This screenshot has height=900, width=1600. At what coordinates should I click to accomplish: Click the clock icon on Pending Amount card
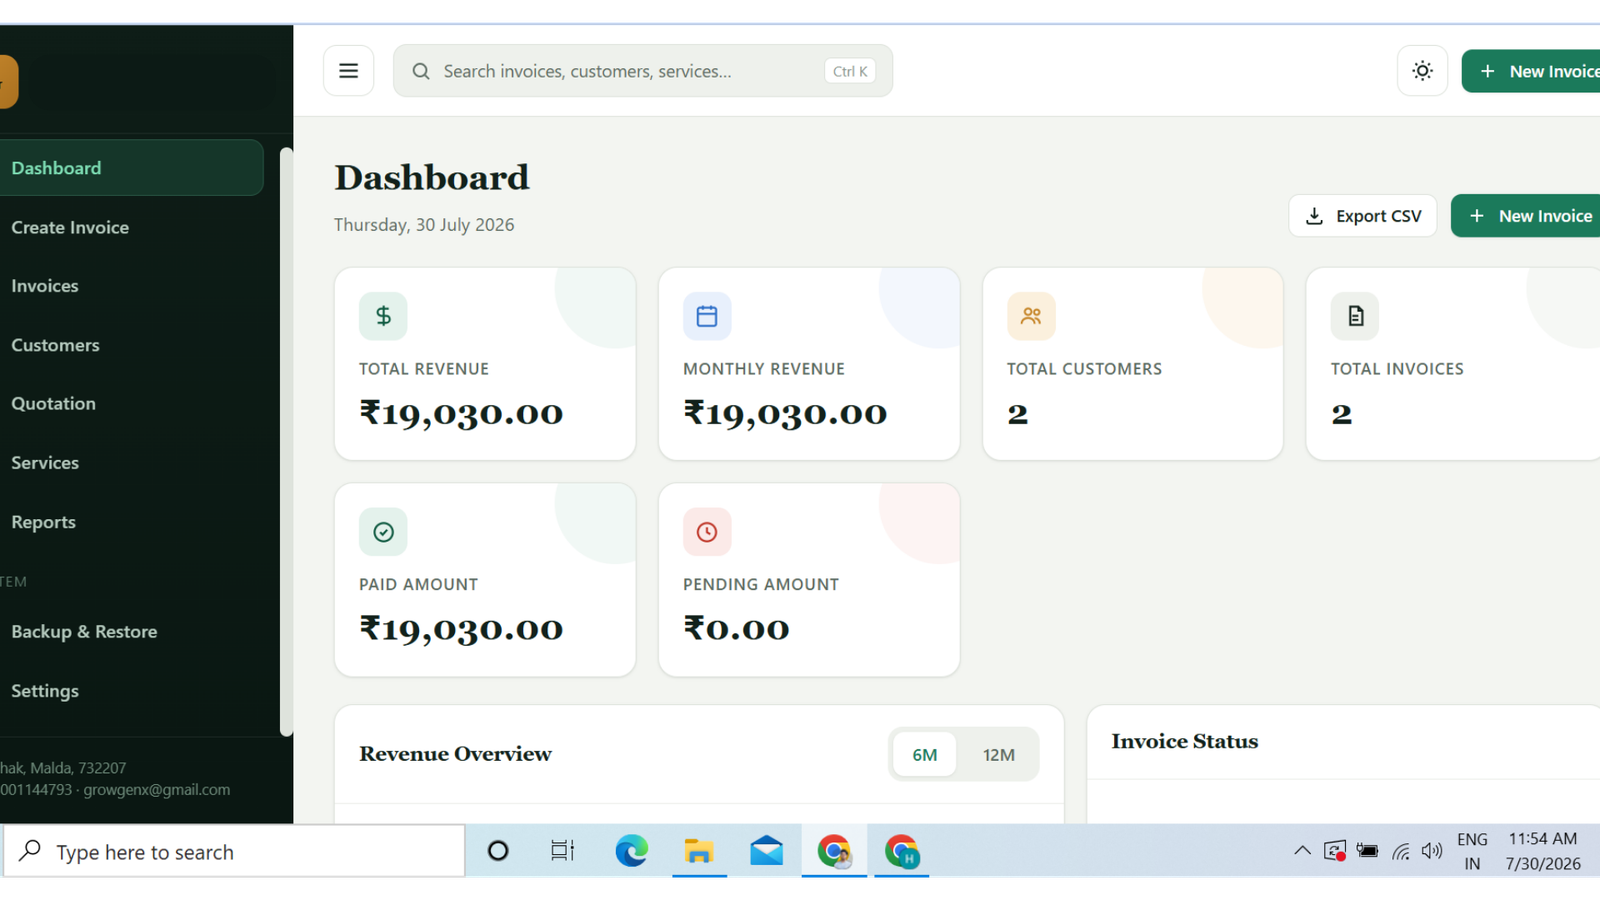coord(707,532)
